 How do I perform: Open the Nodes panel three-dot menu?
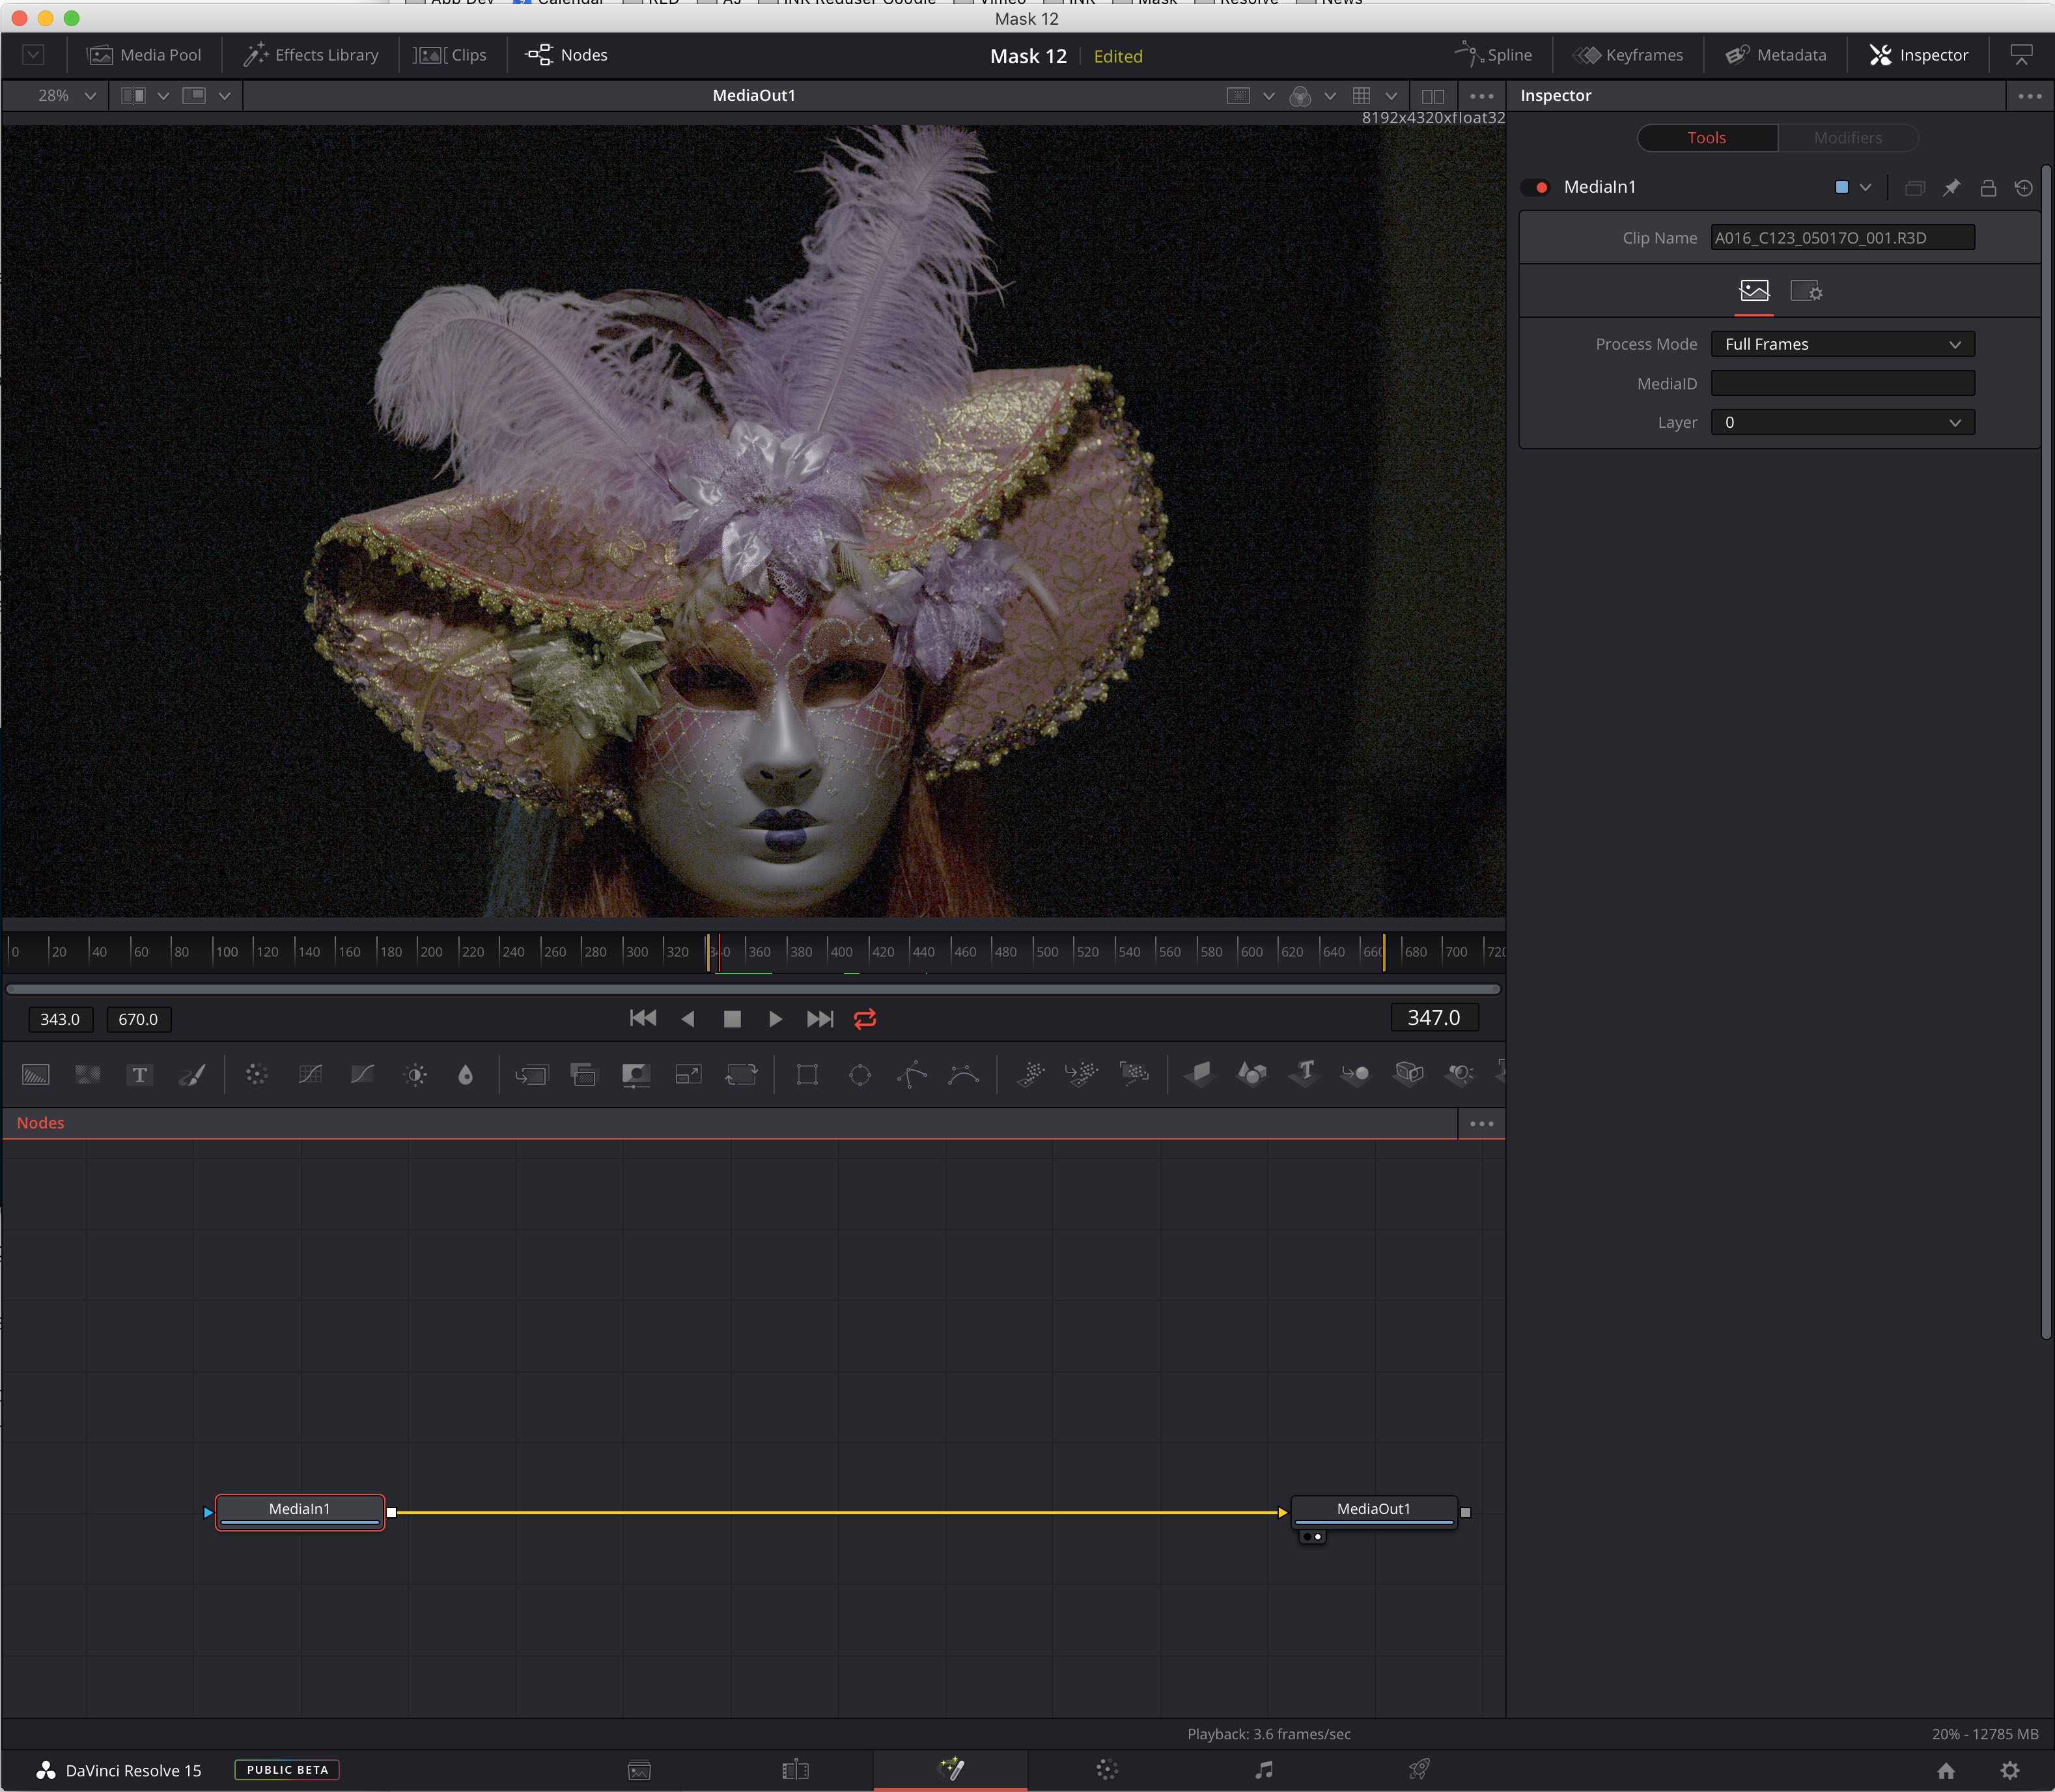point(1481,1124)
